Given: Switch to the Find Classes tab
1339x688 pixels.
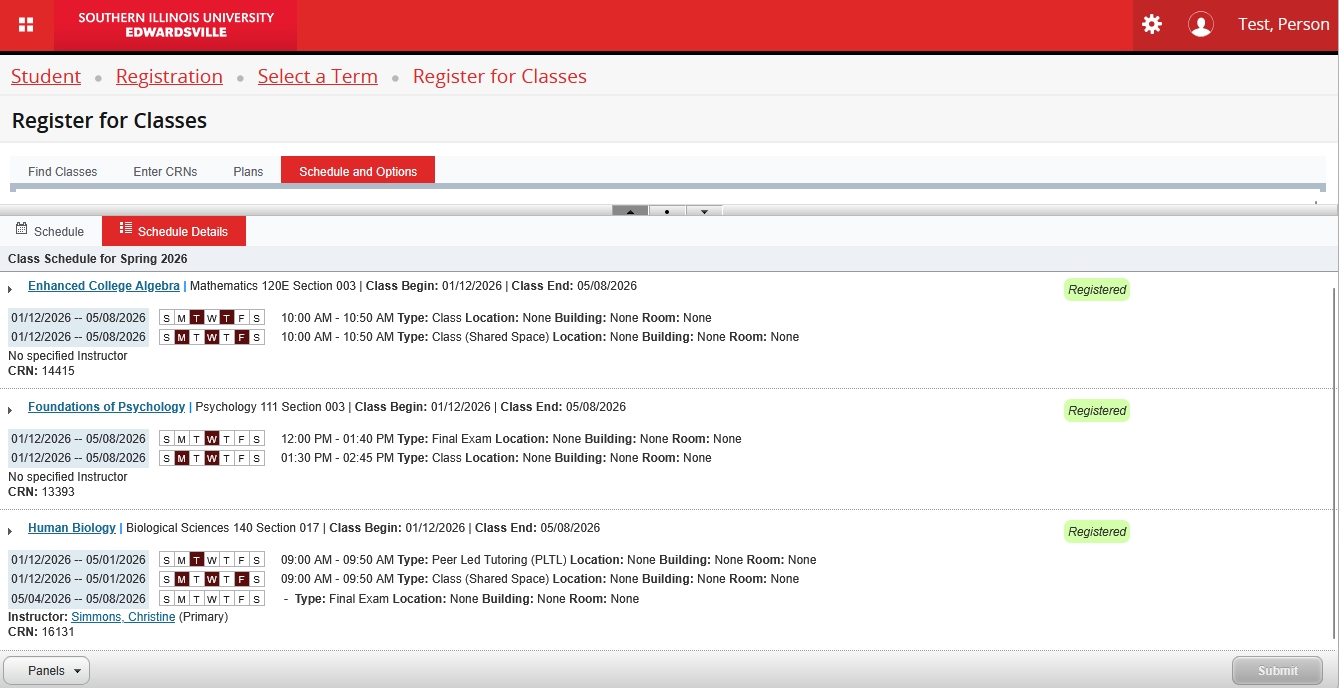Looking at the screenshot, I should click(x=62, y=171).
